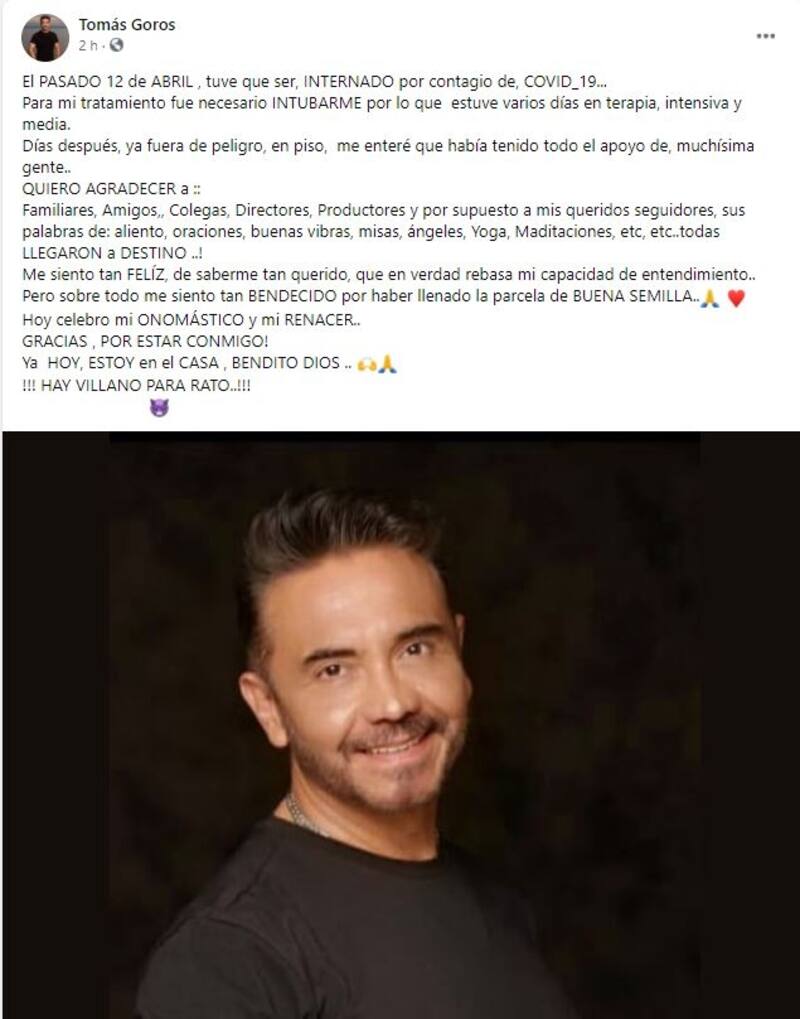Click the line HAY VILLANO PARA RATO
The image size is (800, 1019).
136,385
